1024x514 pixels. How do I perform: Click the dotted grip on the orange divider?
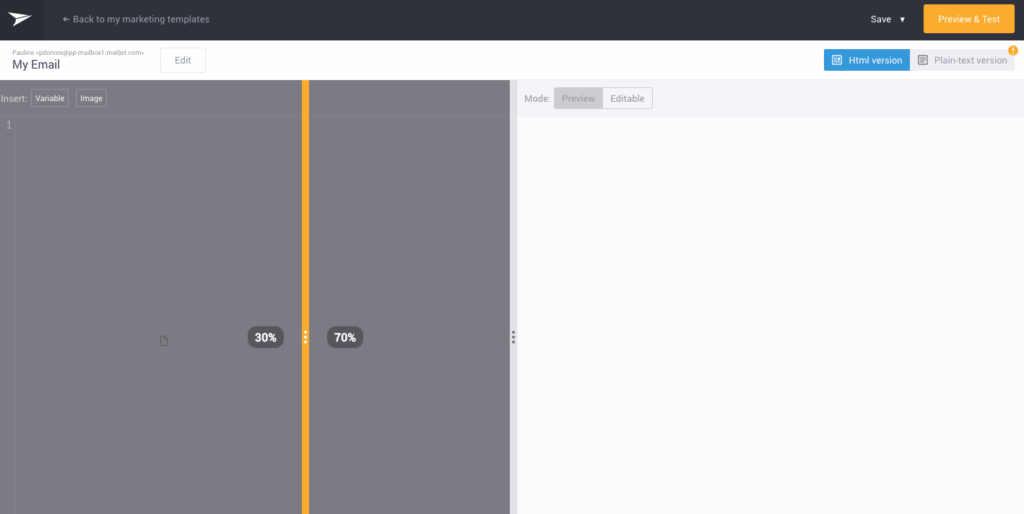[x=306, y=338]
